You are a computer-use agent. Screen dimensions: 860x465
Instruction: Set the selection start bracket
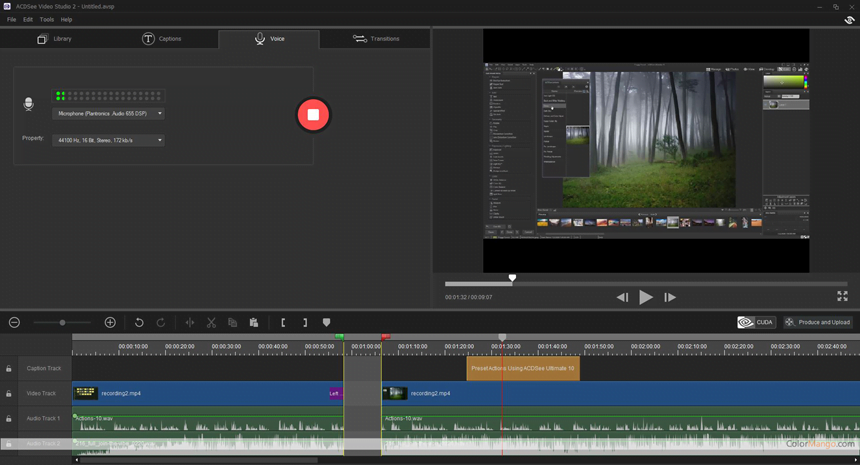click(283, 322)
